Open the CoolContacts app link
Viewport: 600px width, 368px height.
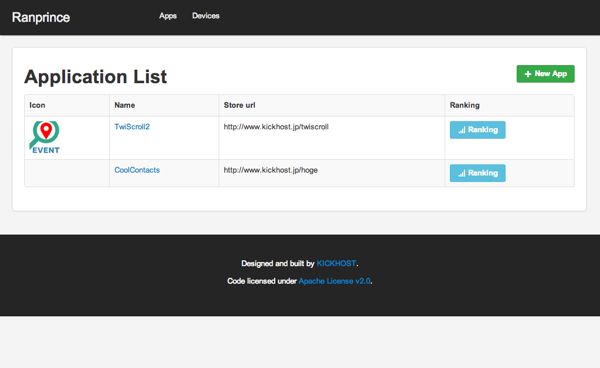tap(137, 170)
